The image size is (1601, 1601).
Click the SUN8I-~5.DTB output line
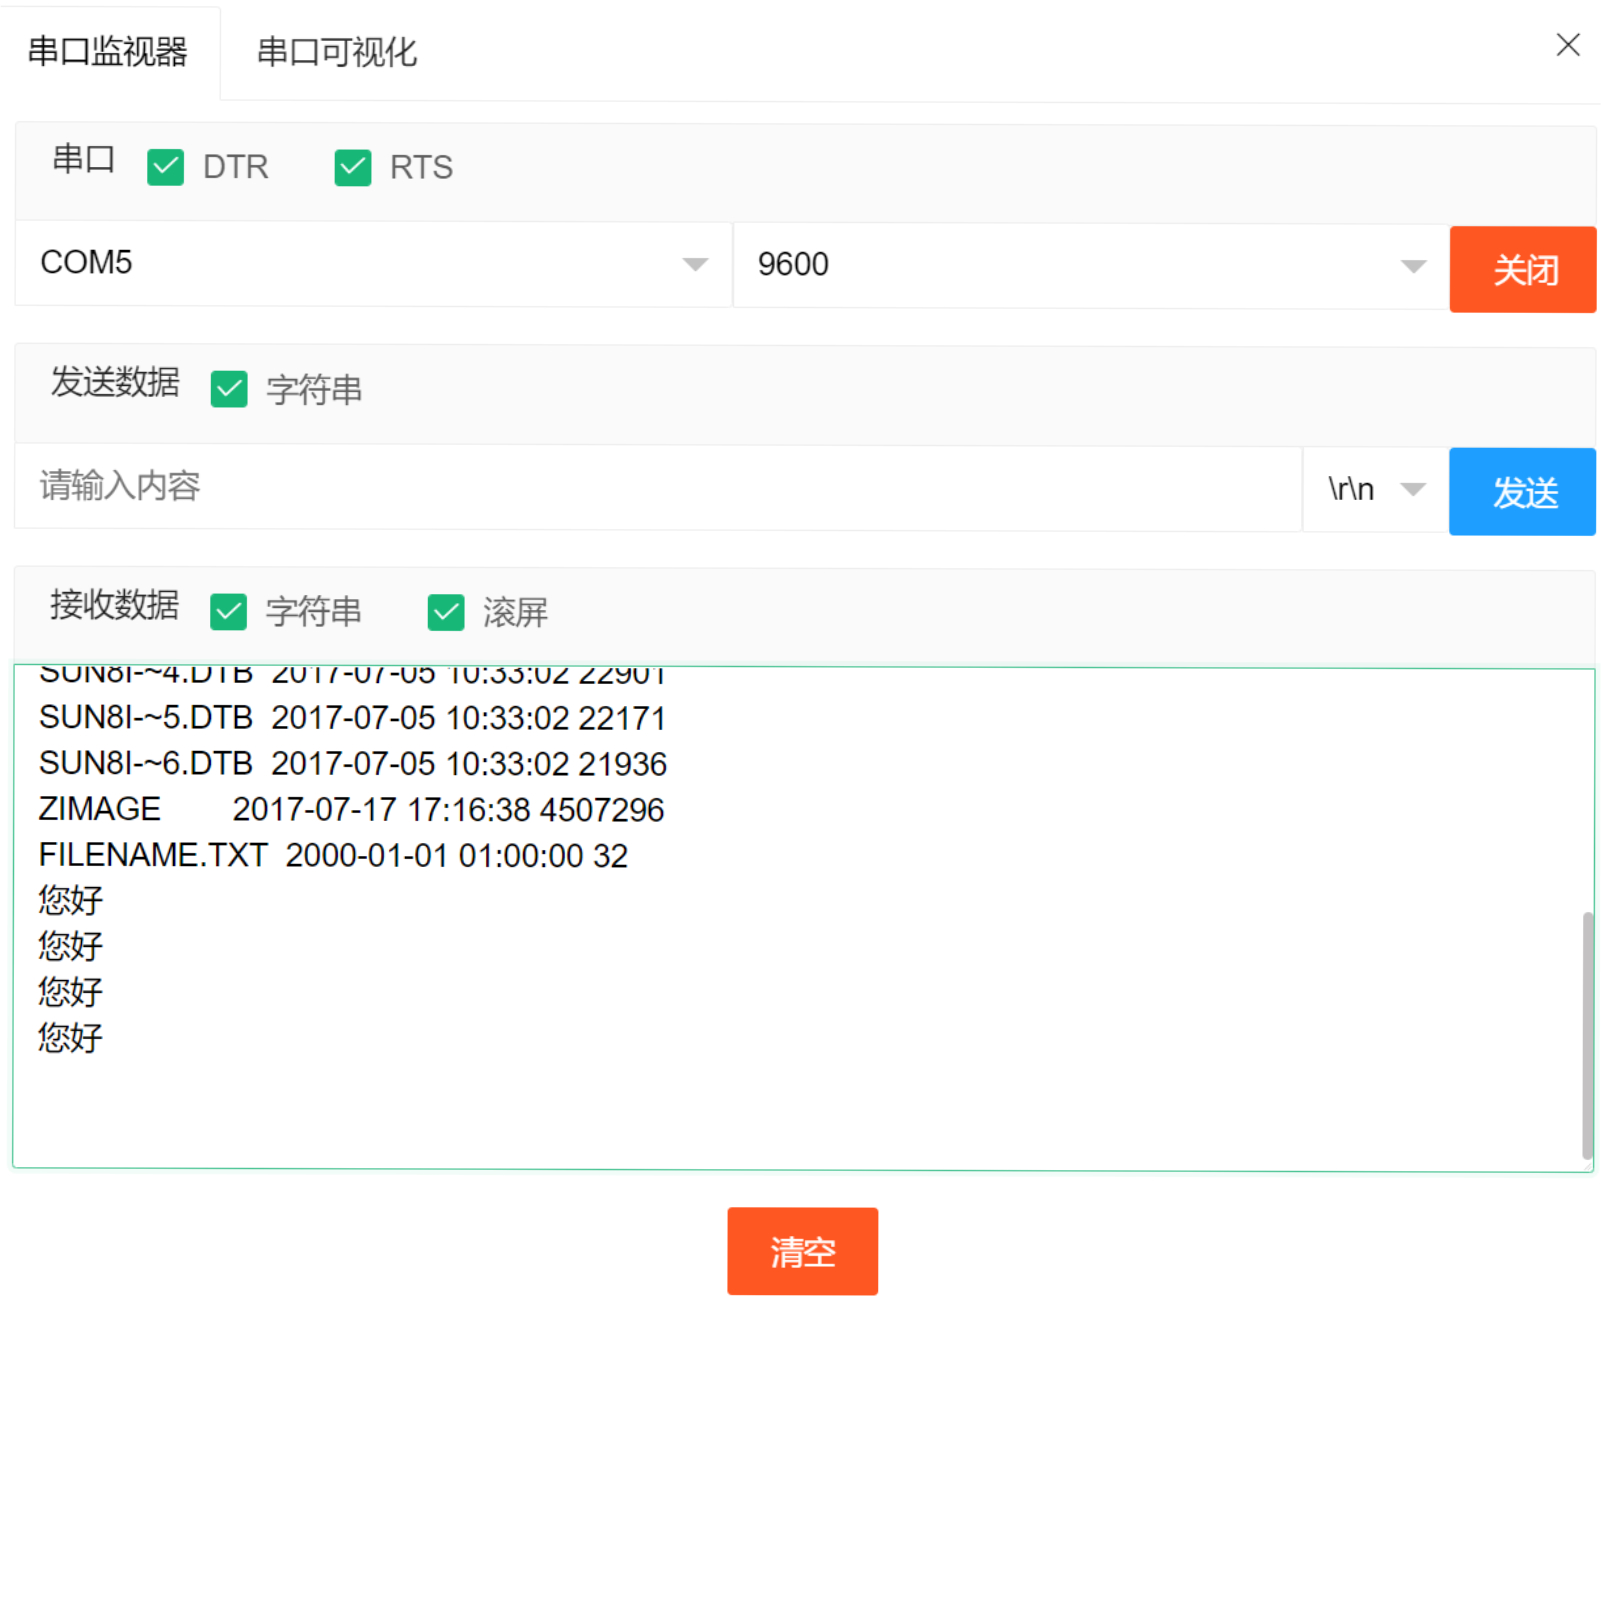coord(352,717)
